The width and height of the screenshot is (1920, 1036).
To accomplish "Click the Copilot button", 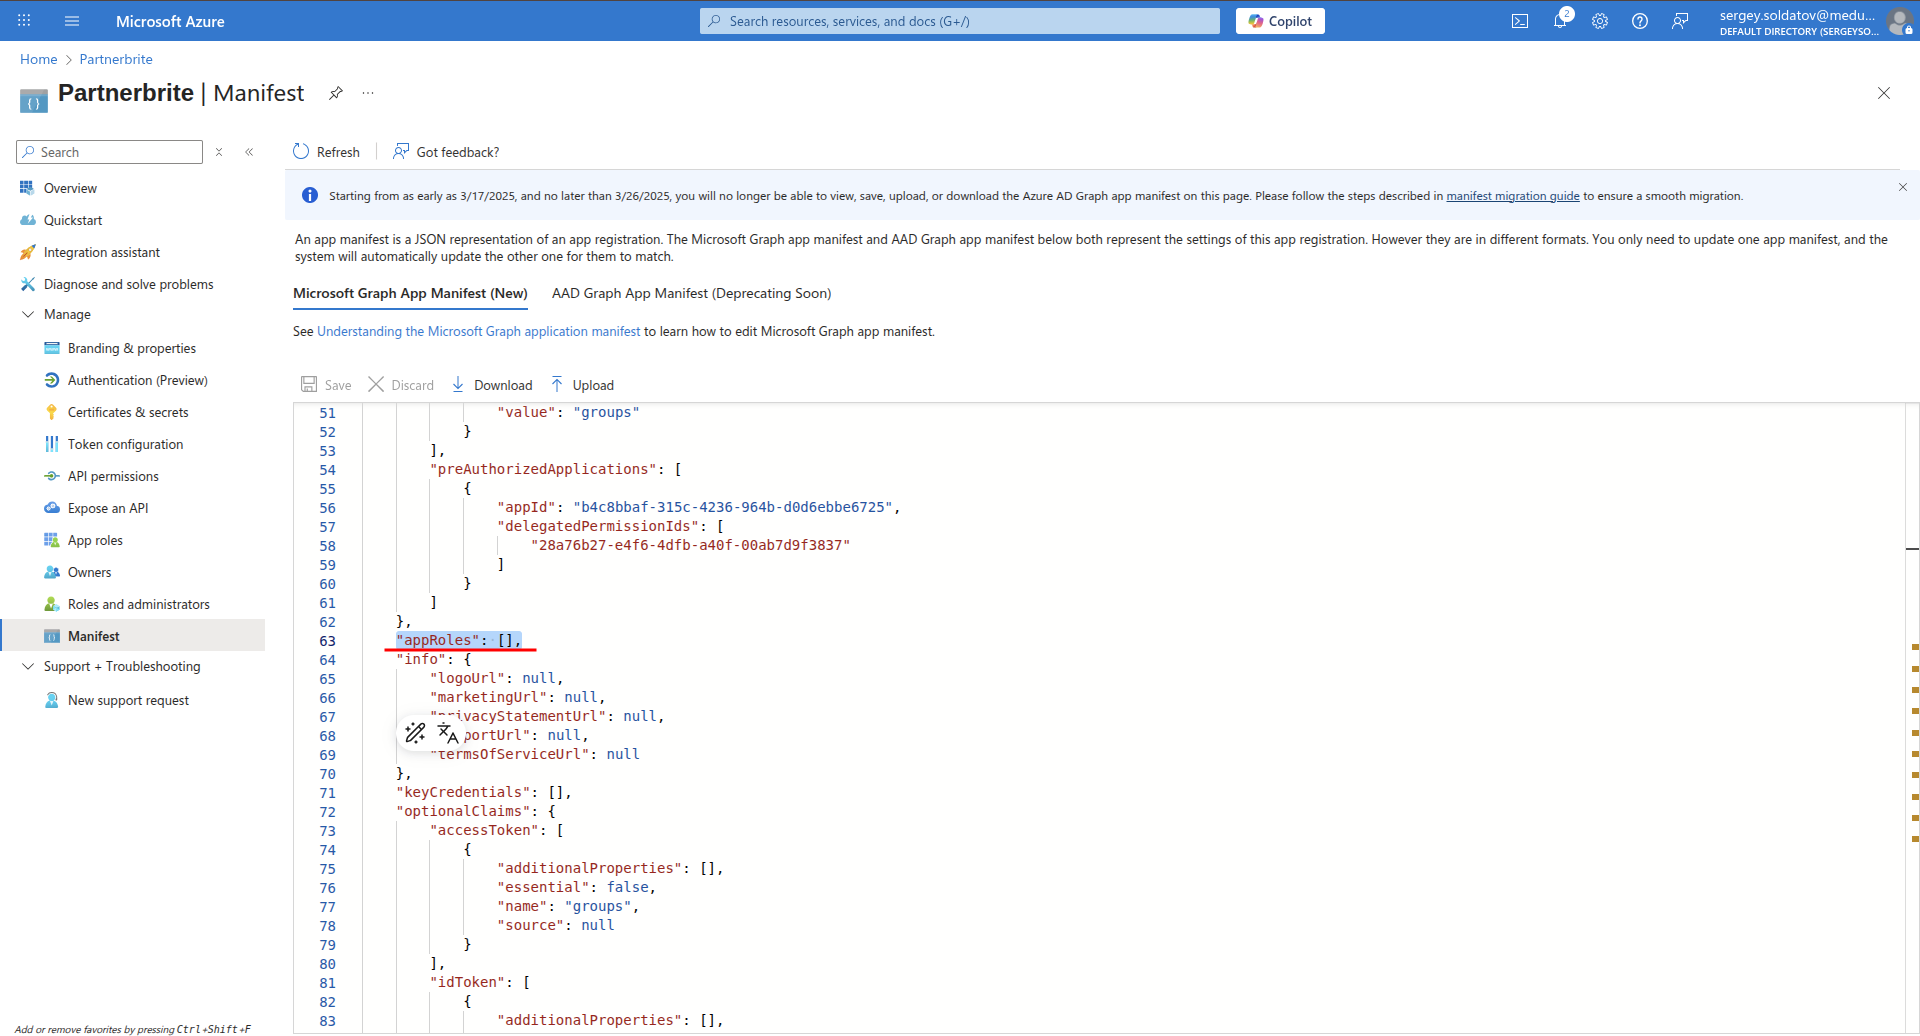I will tap(1280, 21).
